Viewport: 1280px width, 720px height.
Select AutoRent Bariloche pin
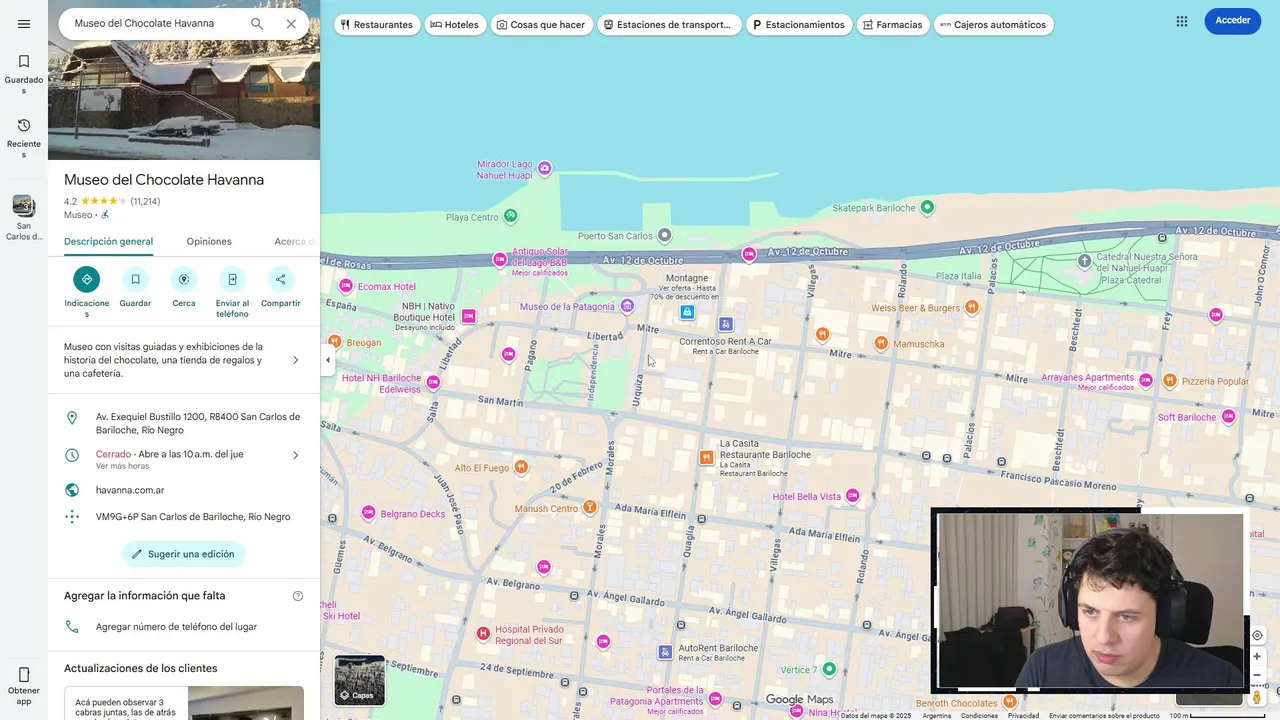click(x=666, y=652)
